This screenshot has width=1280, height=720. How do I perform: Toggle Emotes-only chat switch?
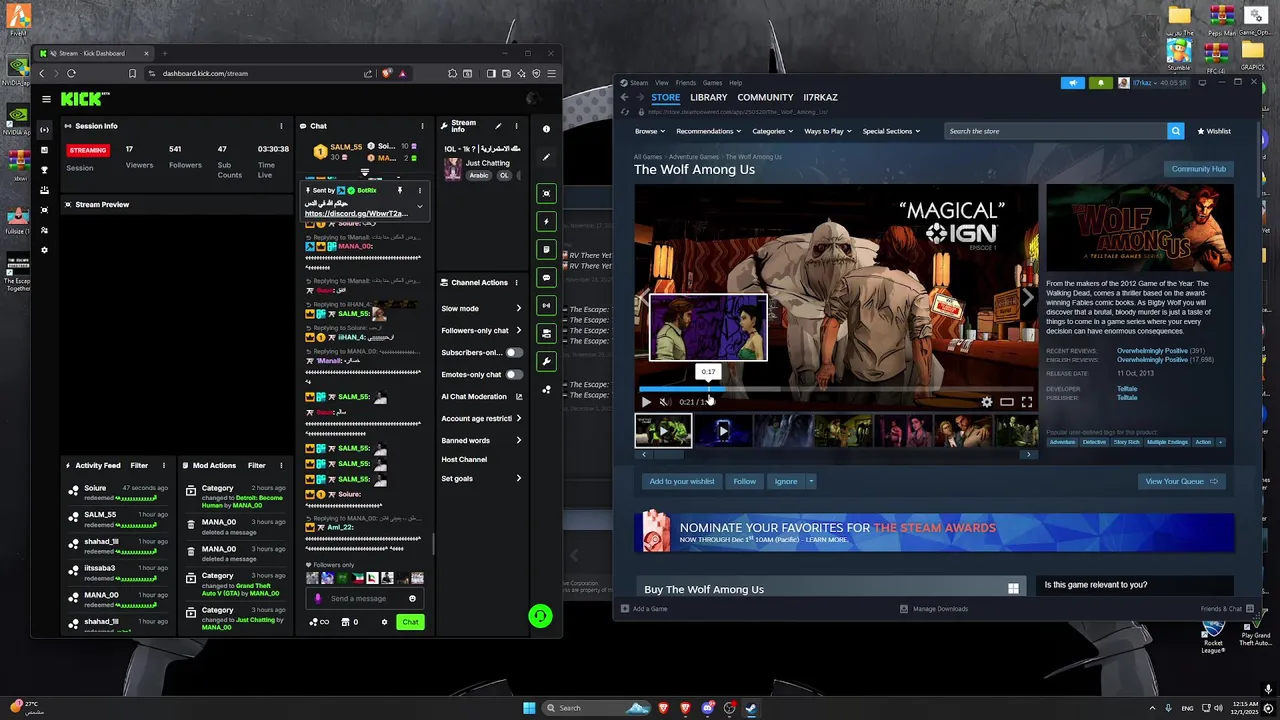(513, 375)
